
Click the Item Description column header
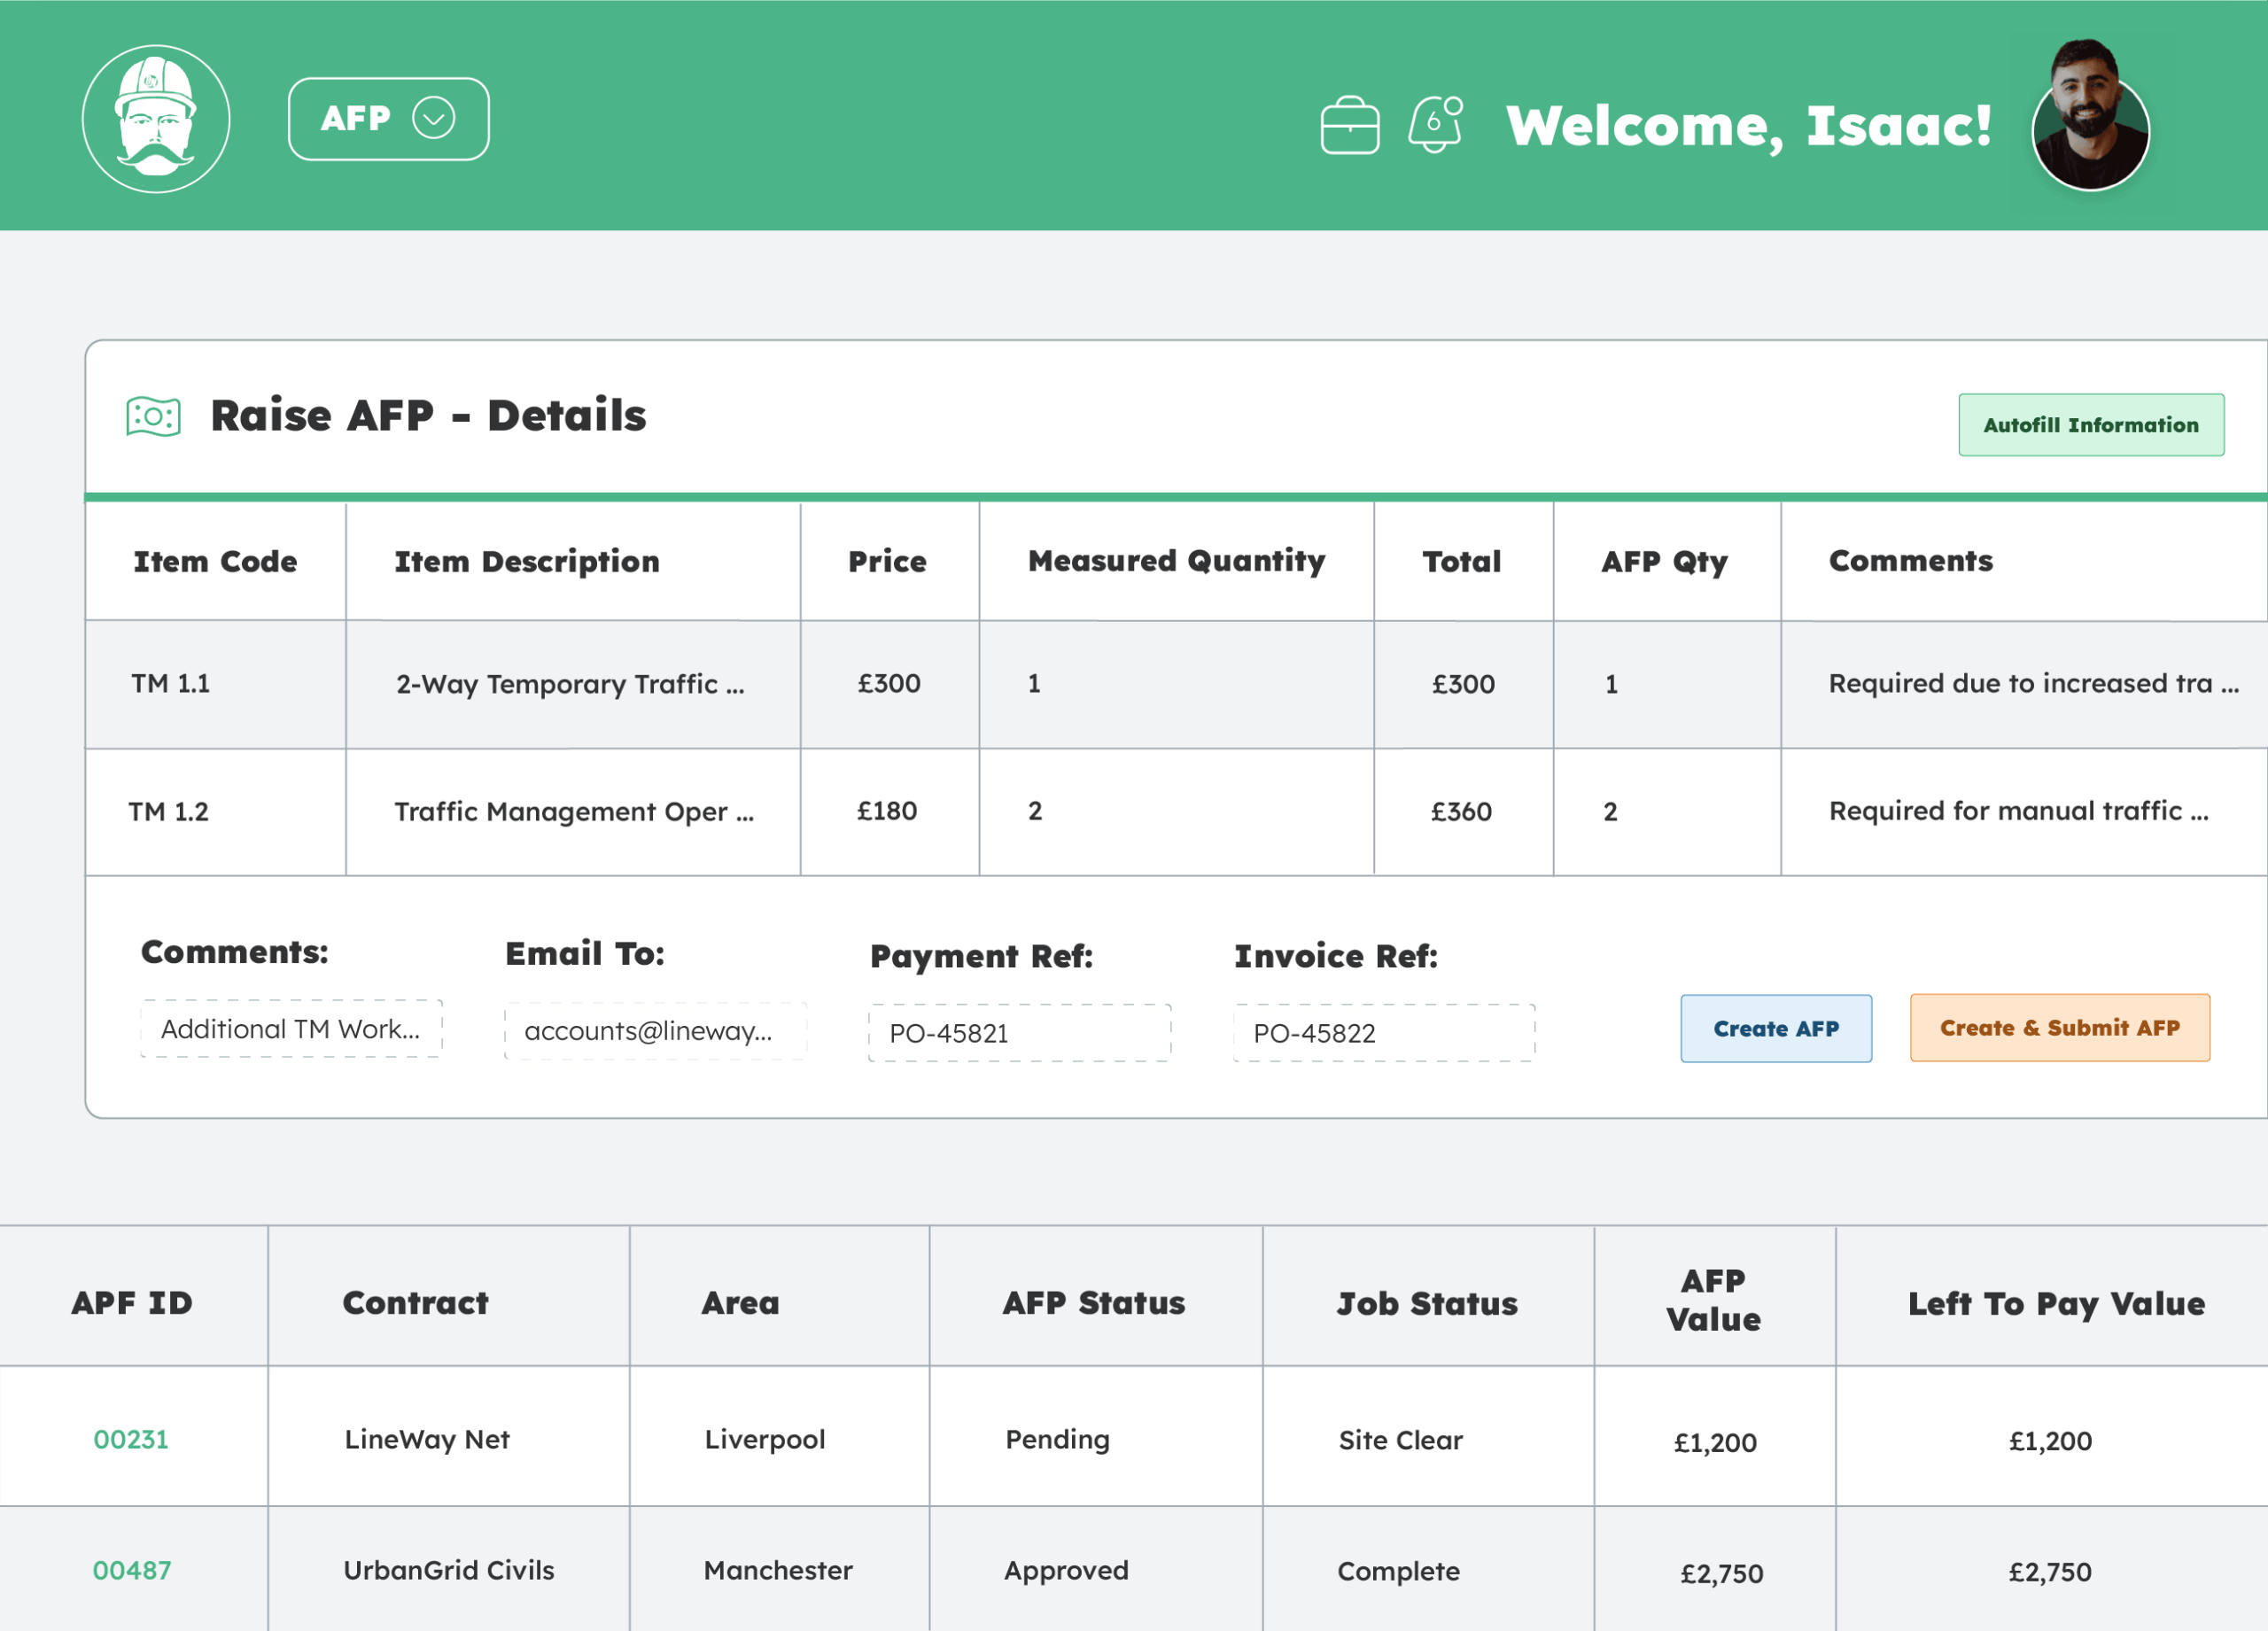(573, 561)
